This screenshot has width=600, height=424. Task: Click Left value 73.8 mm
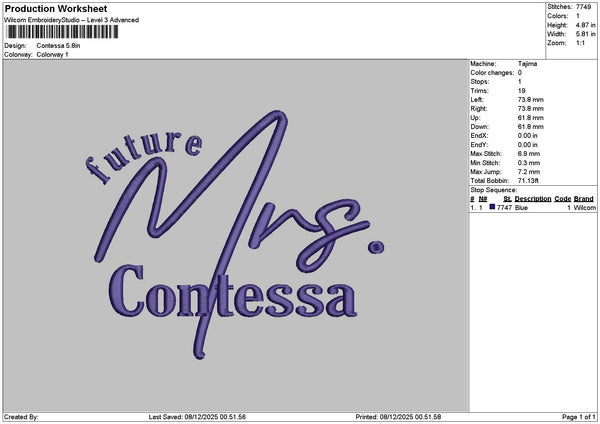[530, 99]
